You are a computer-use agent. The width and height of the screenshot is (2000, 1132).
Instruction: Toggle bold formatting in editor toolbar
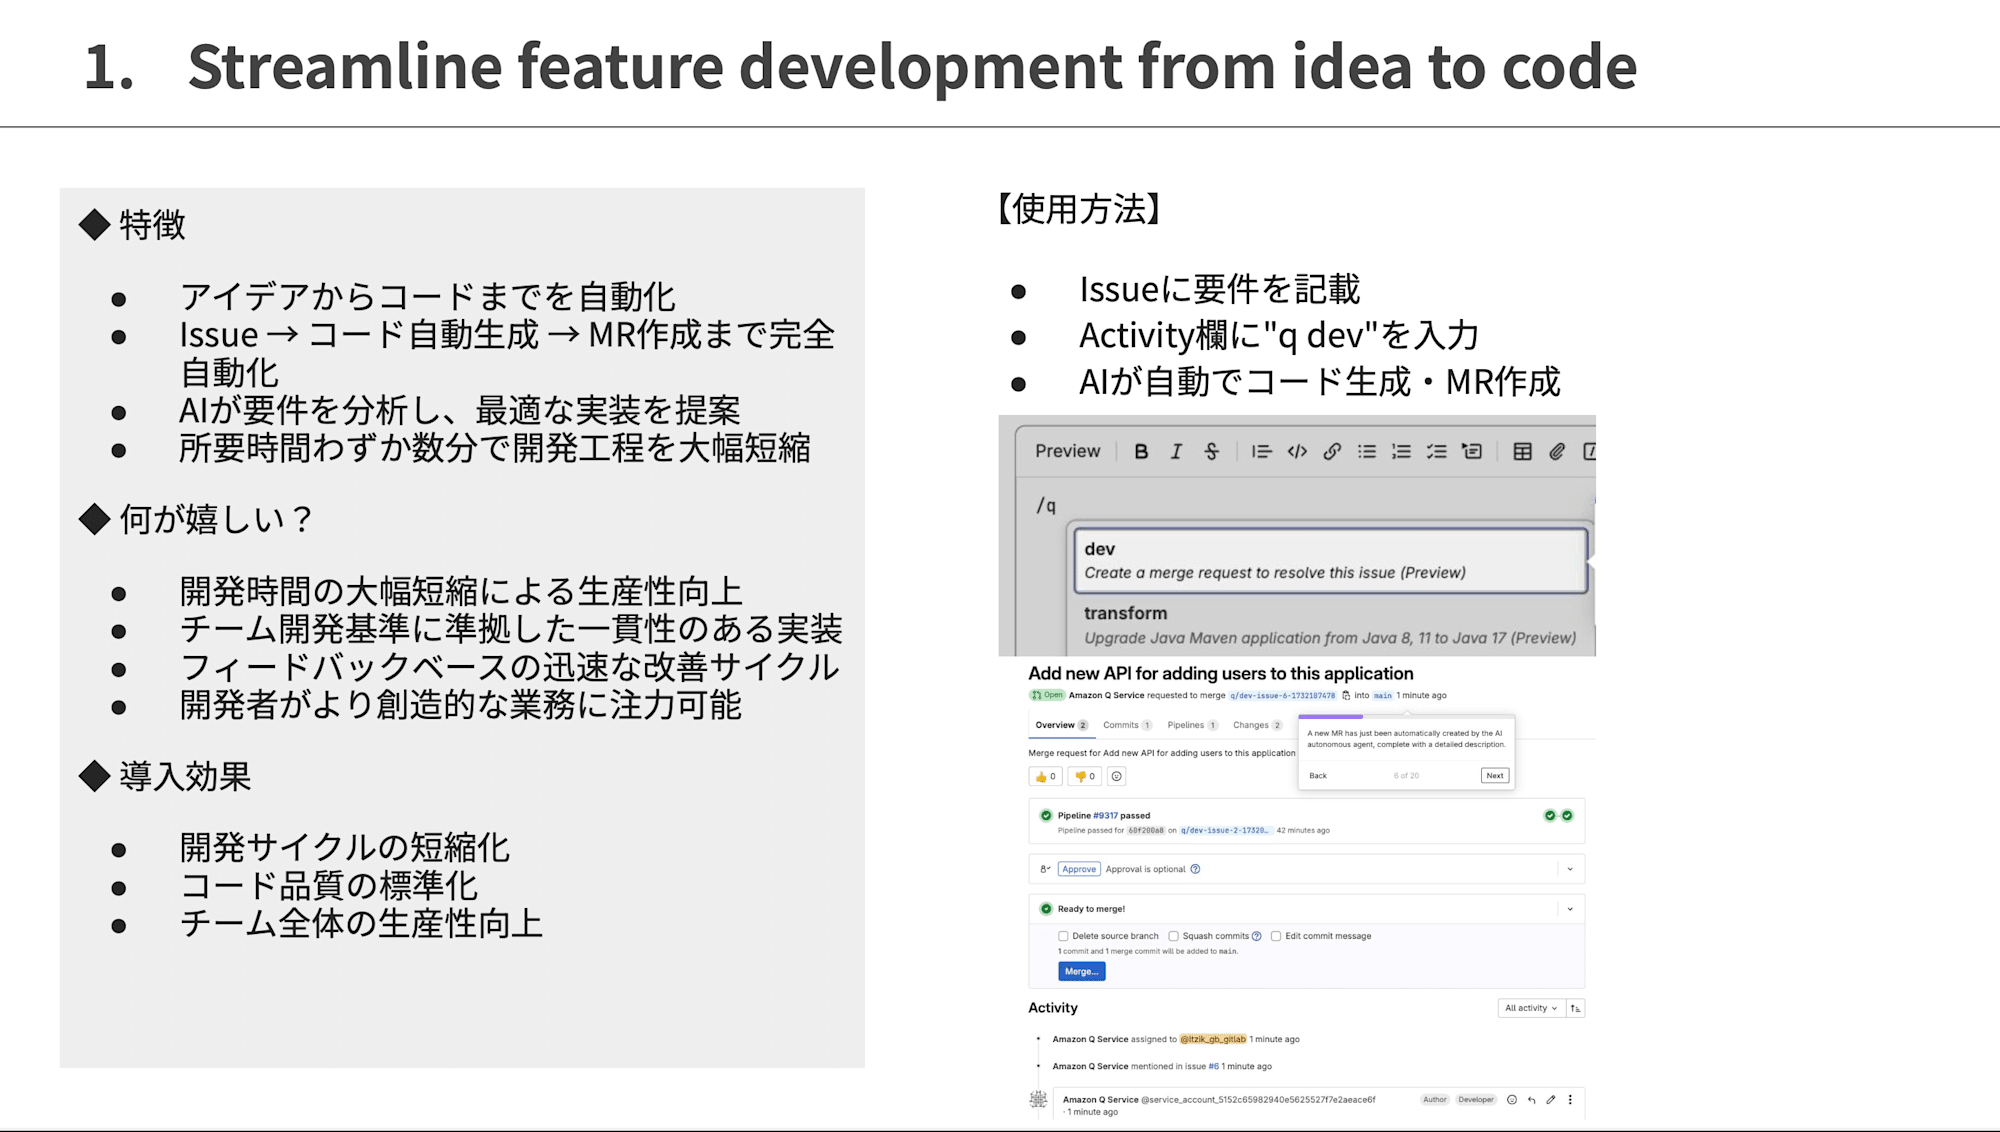click(x=1141, y=452)
